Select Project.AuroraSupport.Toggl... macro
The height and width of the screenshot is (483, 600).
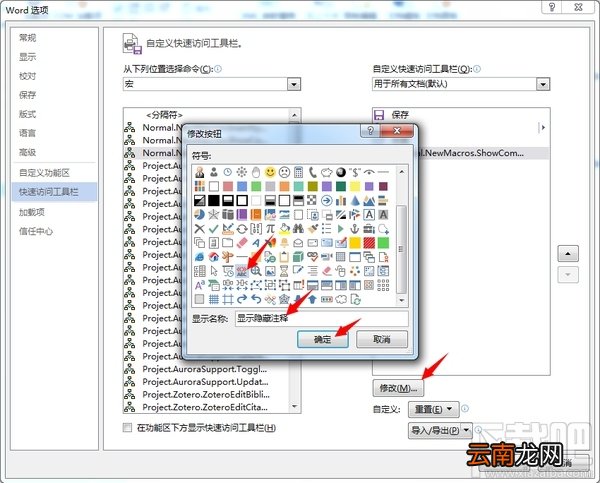(x=207, y=369)
